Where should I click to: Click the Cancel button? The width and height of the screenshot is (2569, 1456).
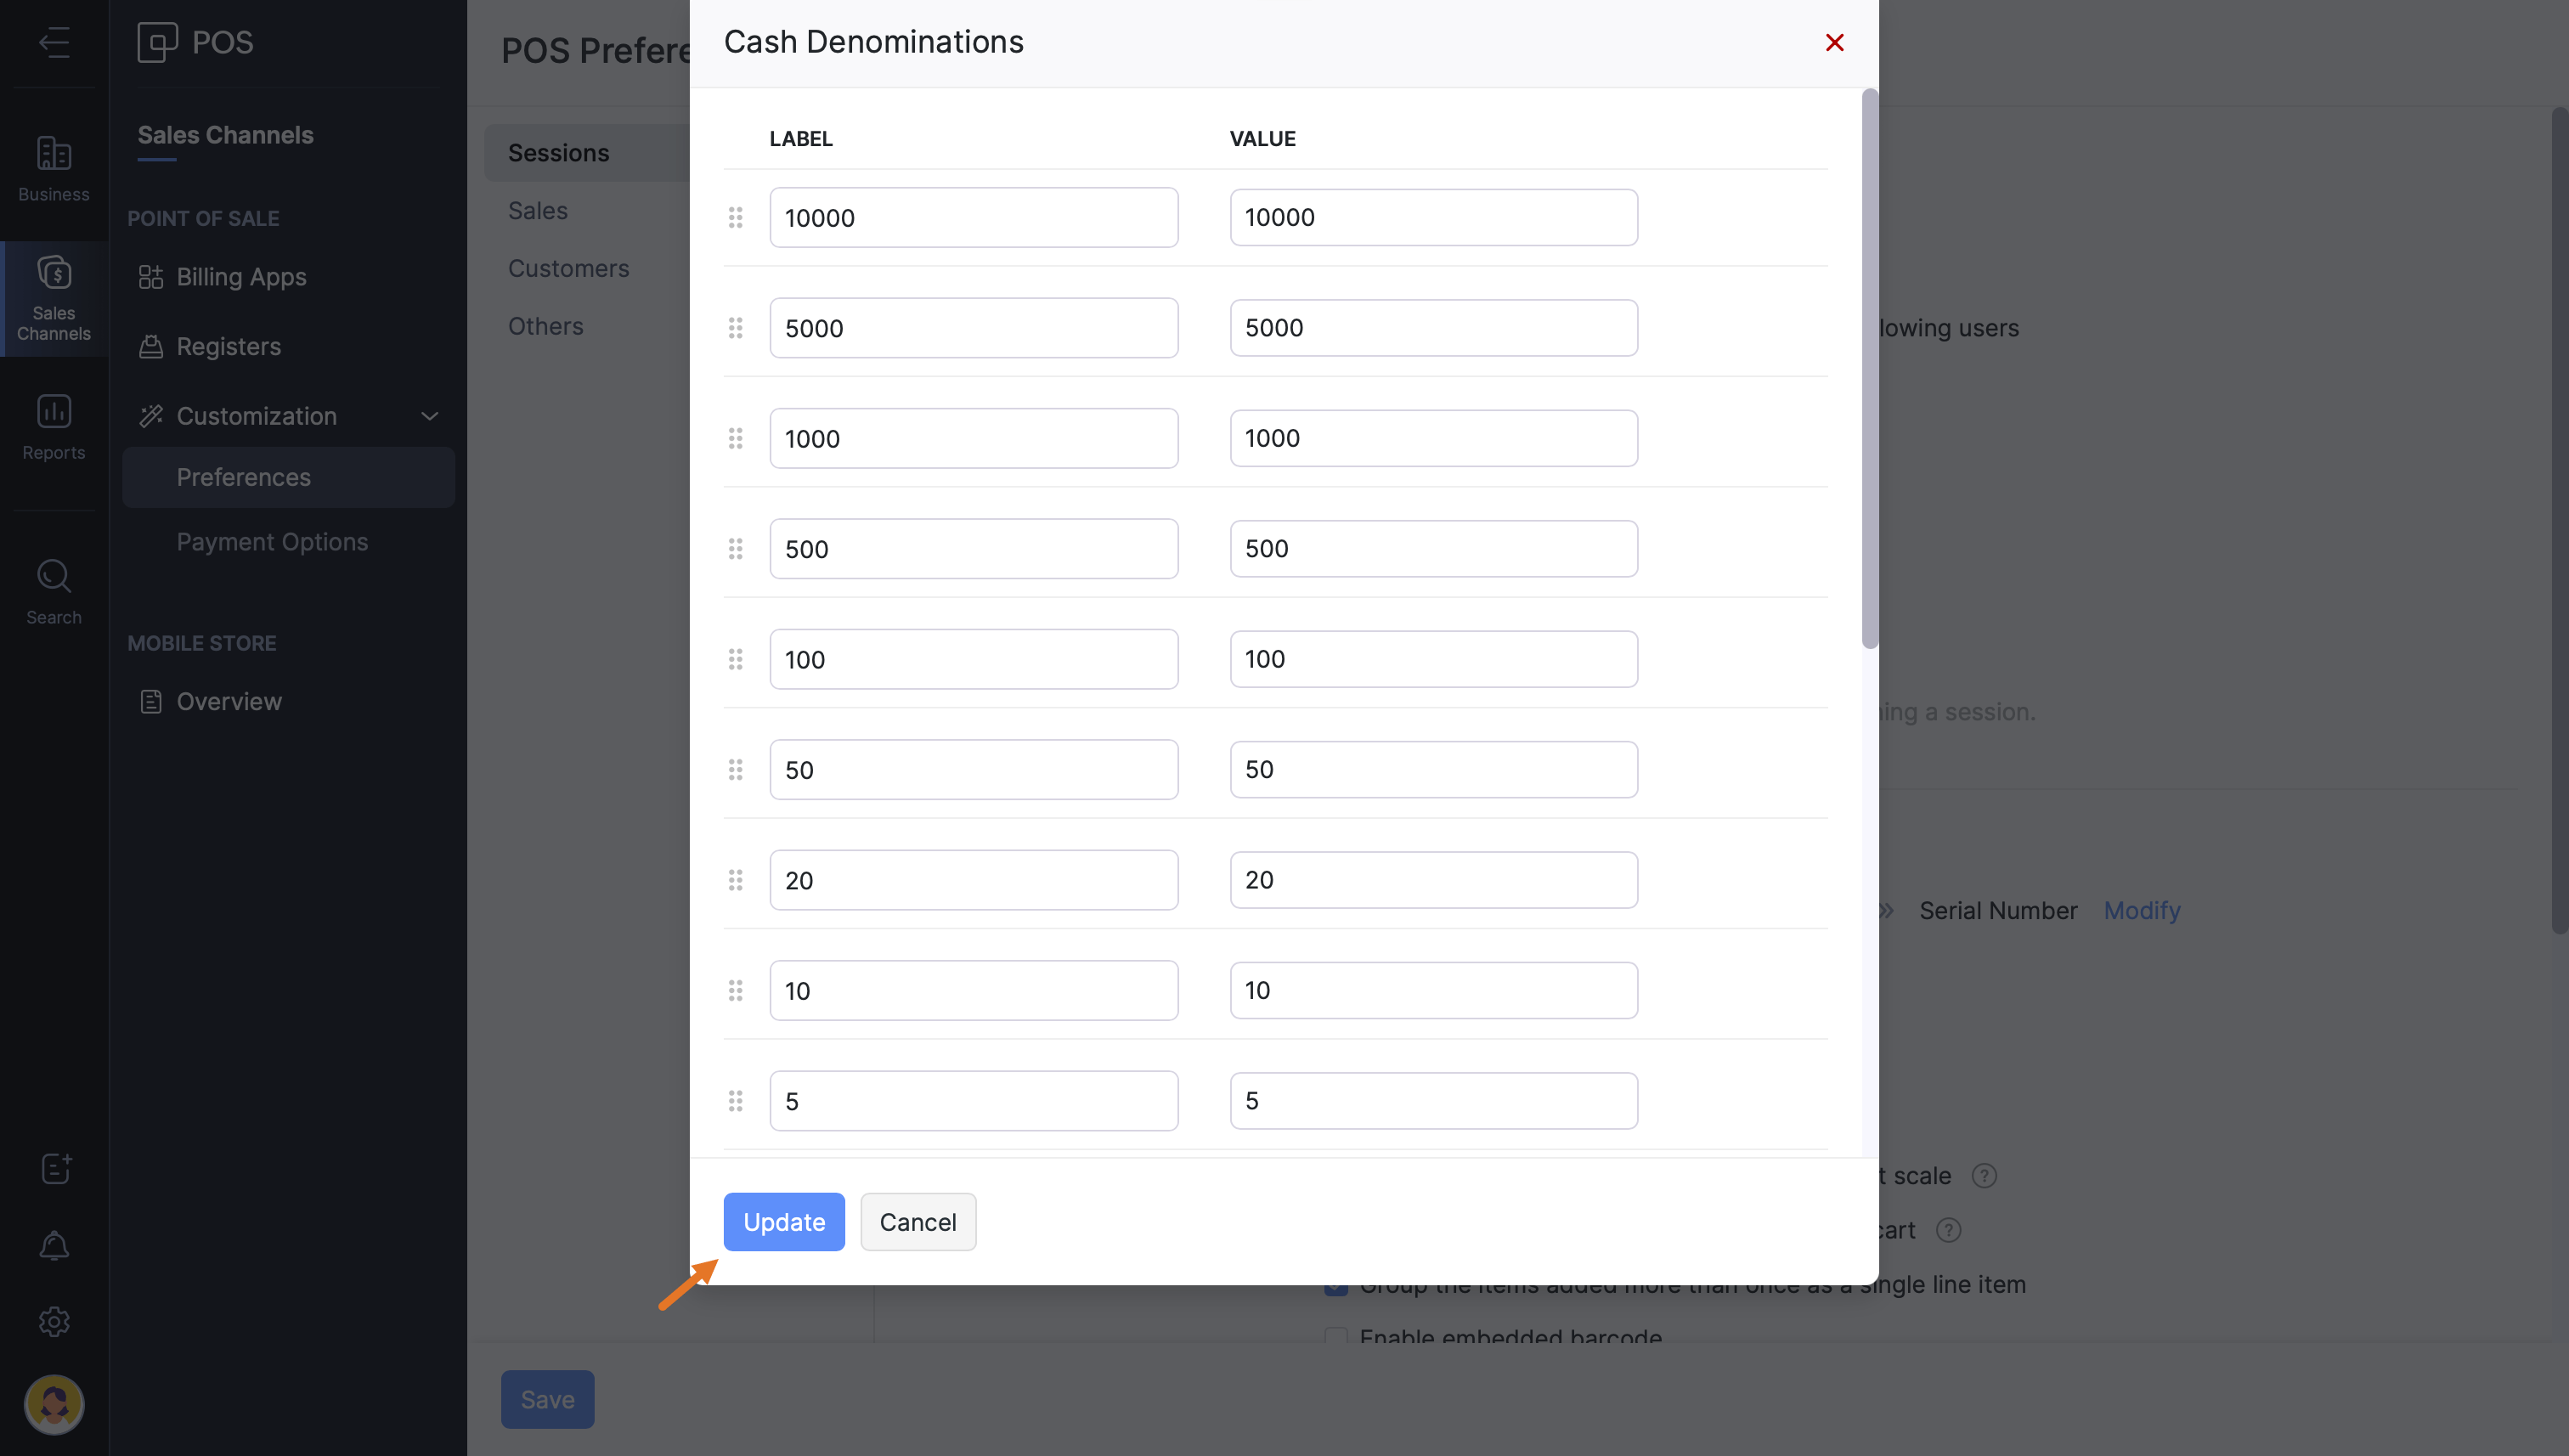[x=917, y=1221]
